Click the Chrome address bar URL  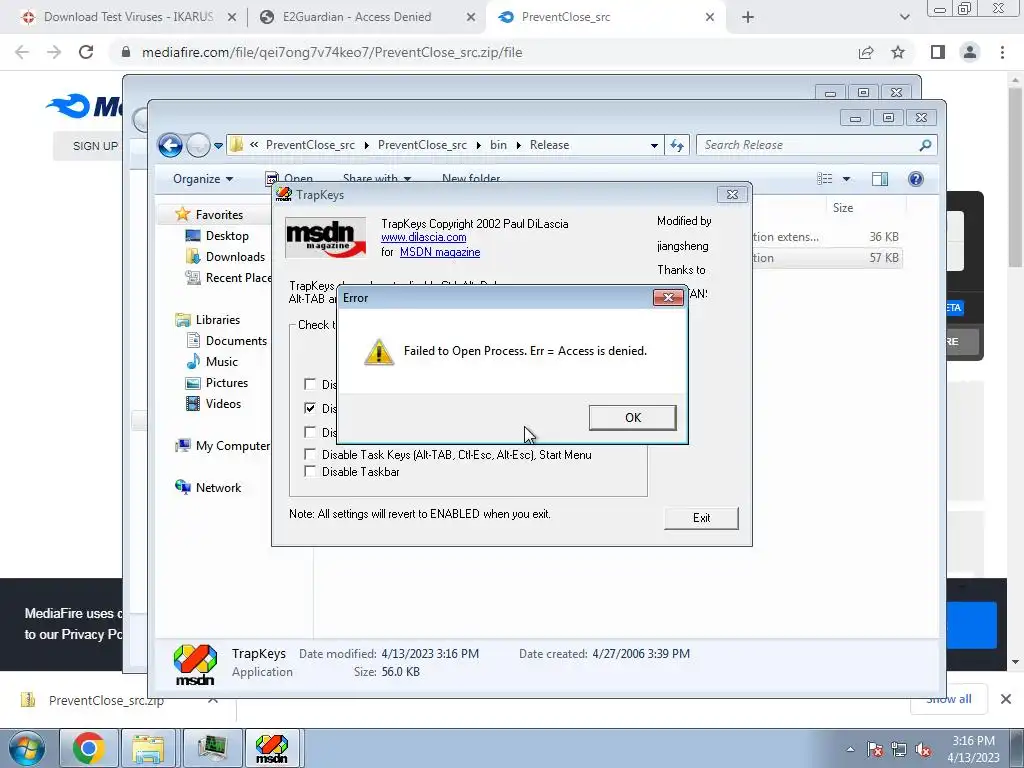pos(332,52)
